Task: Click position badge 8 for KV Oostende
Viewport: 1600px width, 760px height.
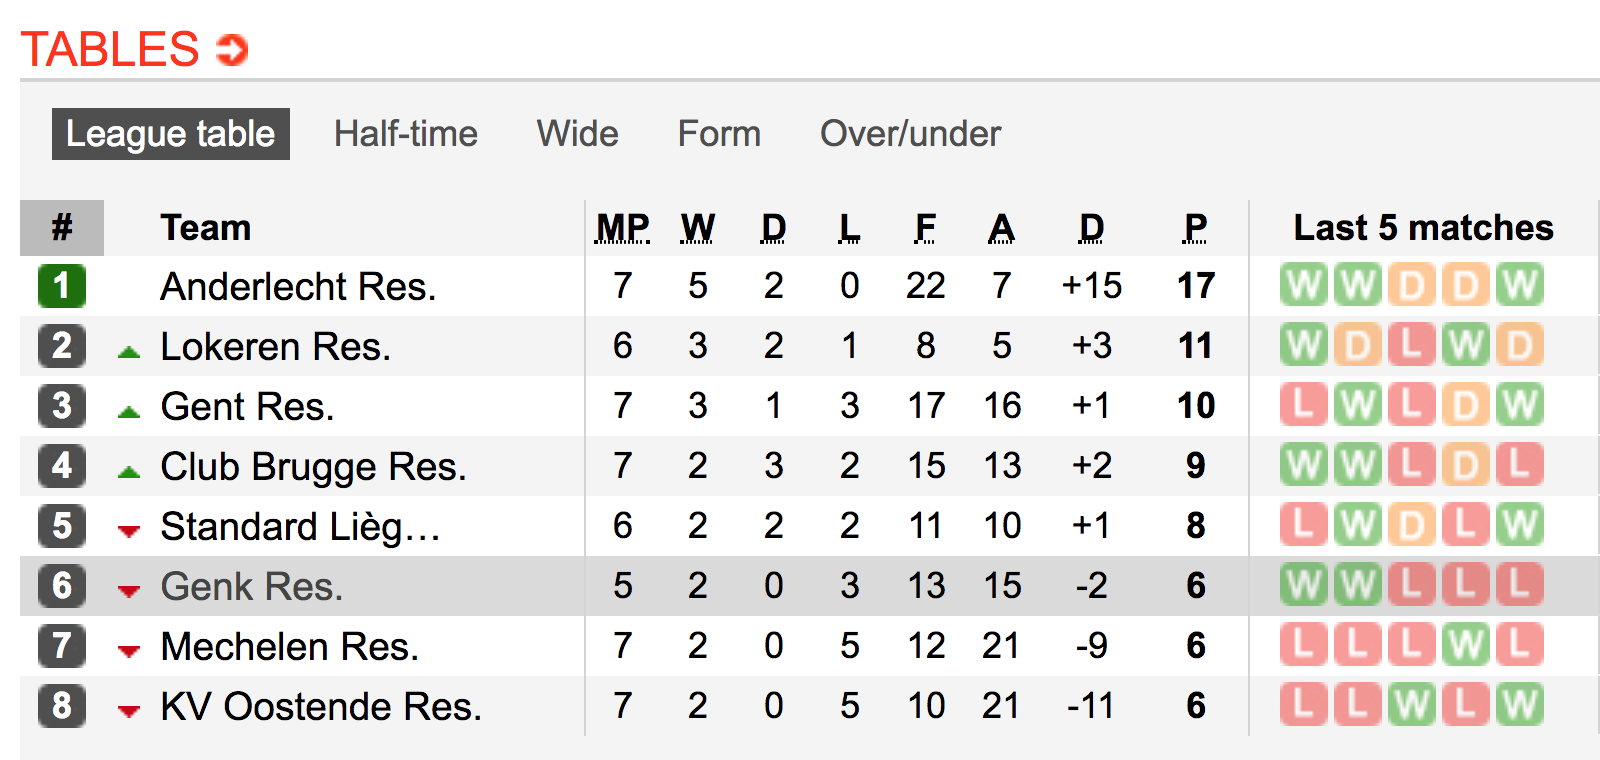Action: coord(62,705)
